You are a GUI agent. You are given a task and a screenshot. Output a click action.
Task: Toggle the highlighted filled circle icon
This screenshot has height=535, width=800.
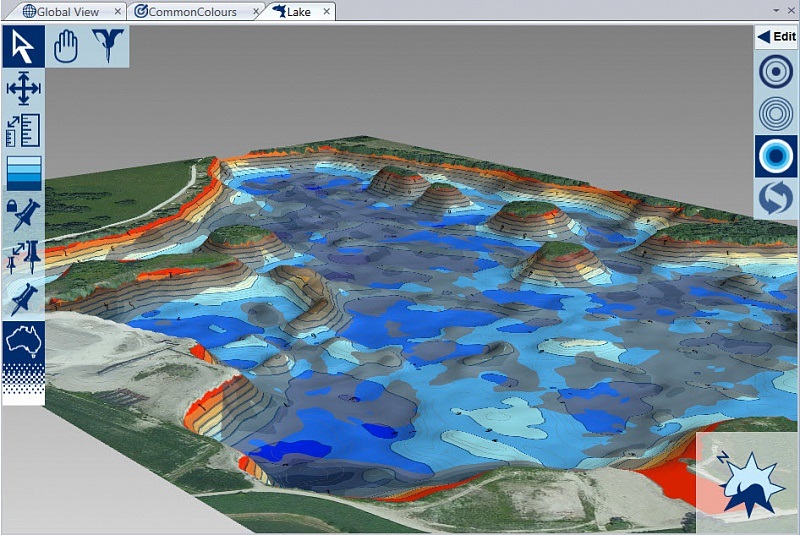click(776, 156)
